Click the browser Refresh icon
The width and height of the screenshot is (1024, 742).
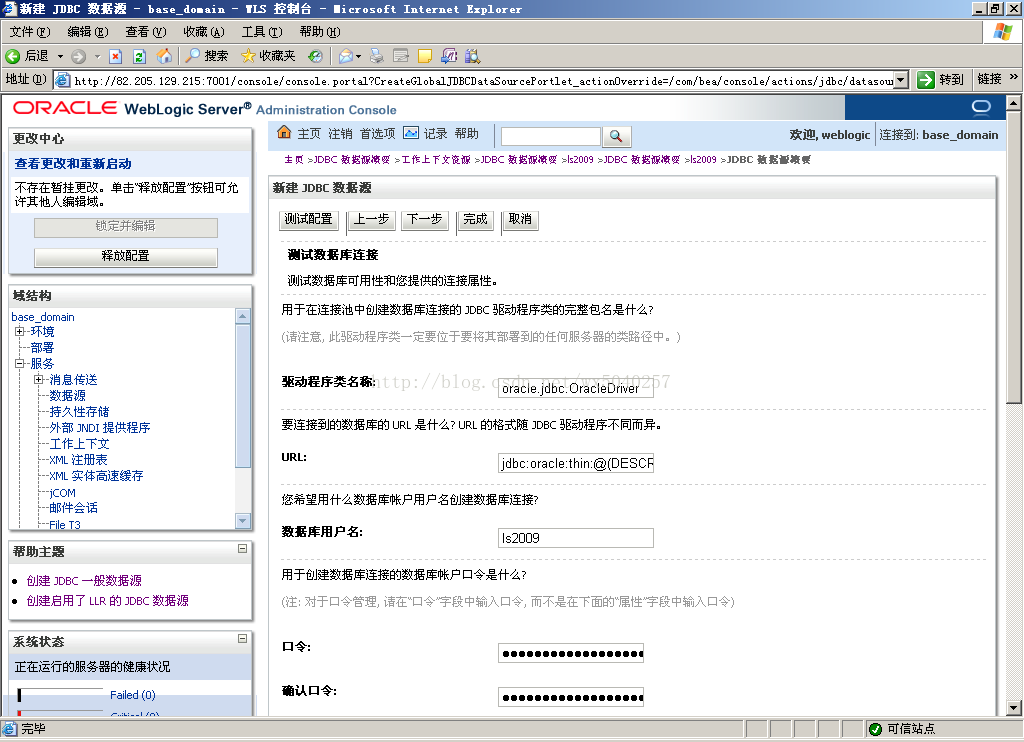tap(140, 56)
